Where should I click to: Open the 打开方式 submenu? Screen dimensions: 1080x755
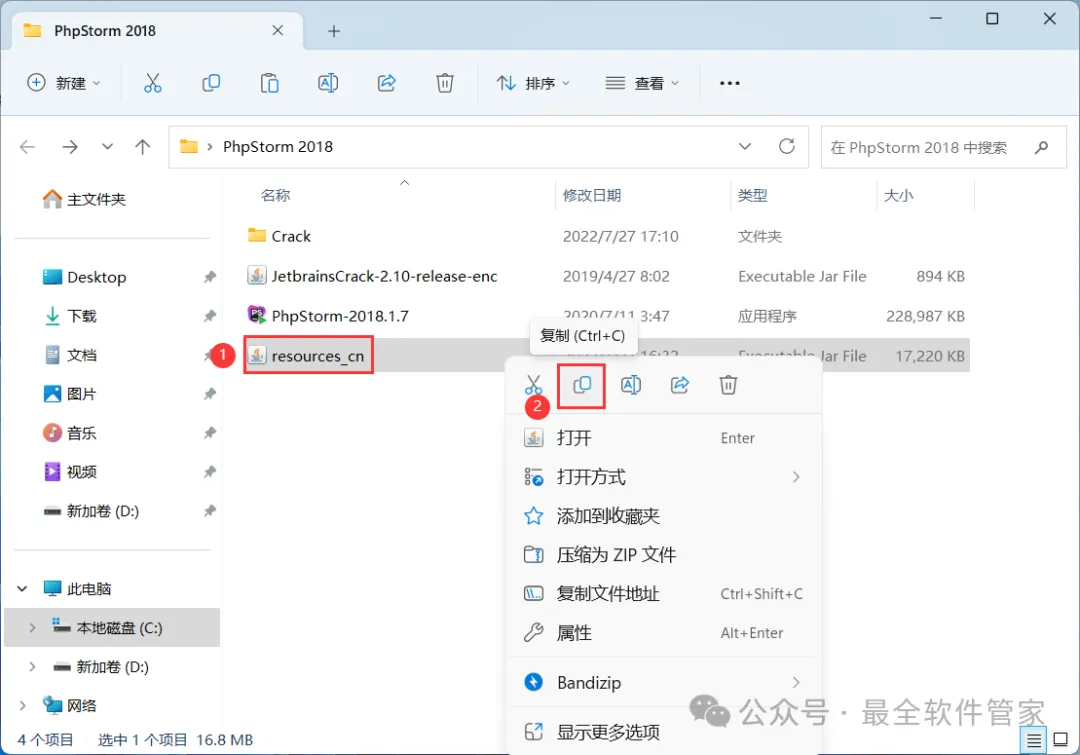pos(664,477)
